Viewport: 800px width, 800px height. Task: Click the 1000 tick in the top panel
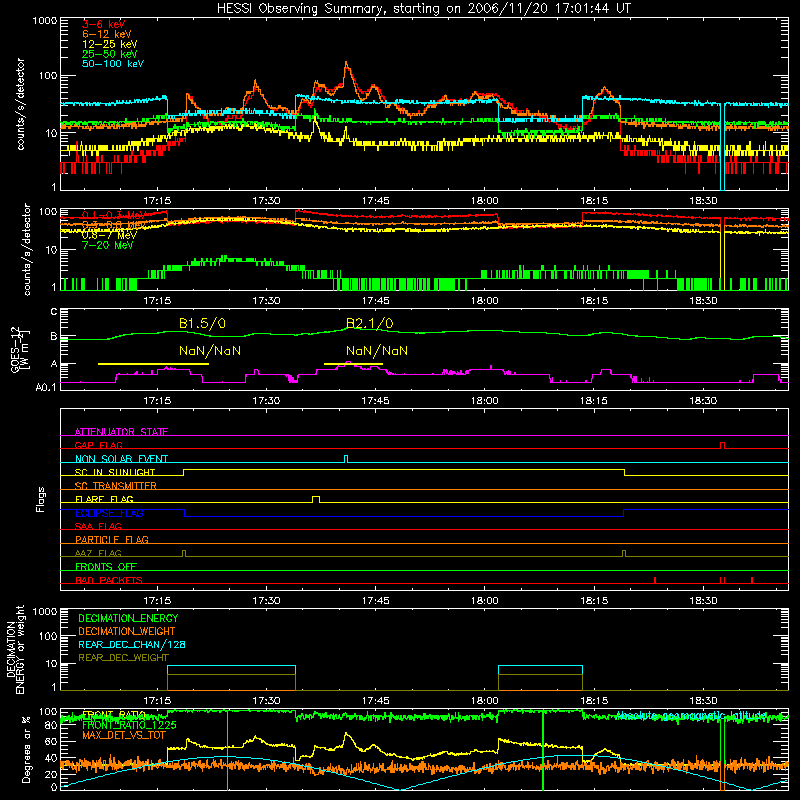(x=44, y=21)
